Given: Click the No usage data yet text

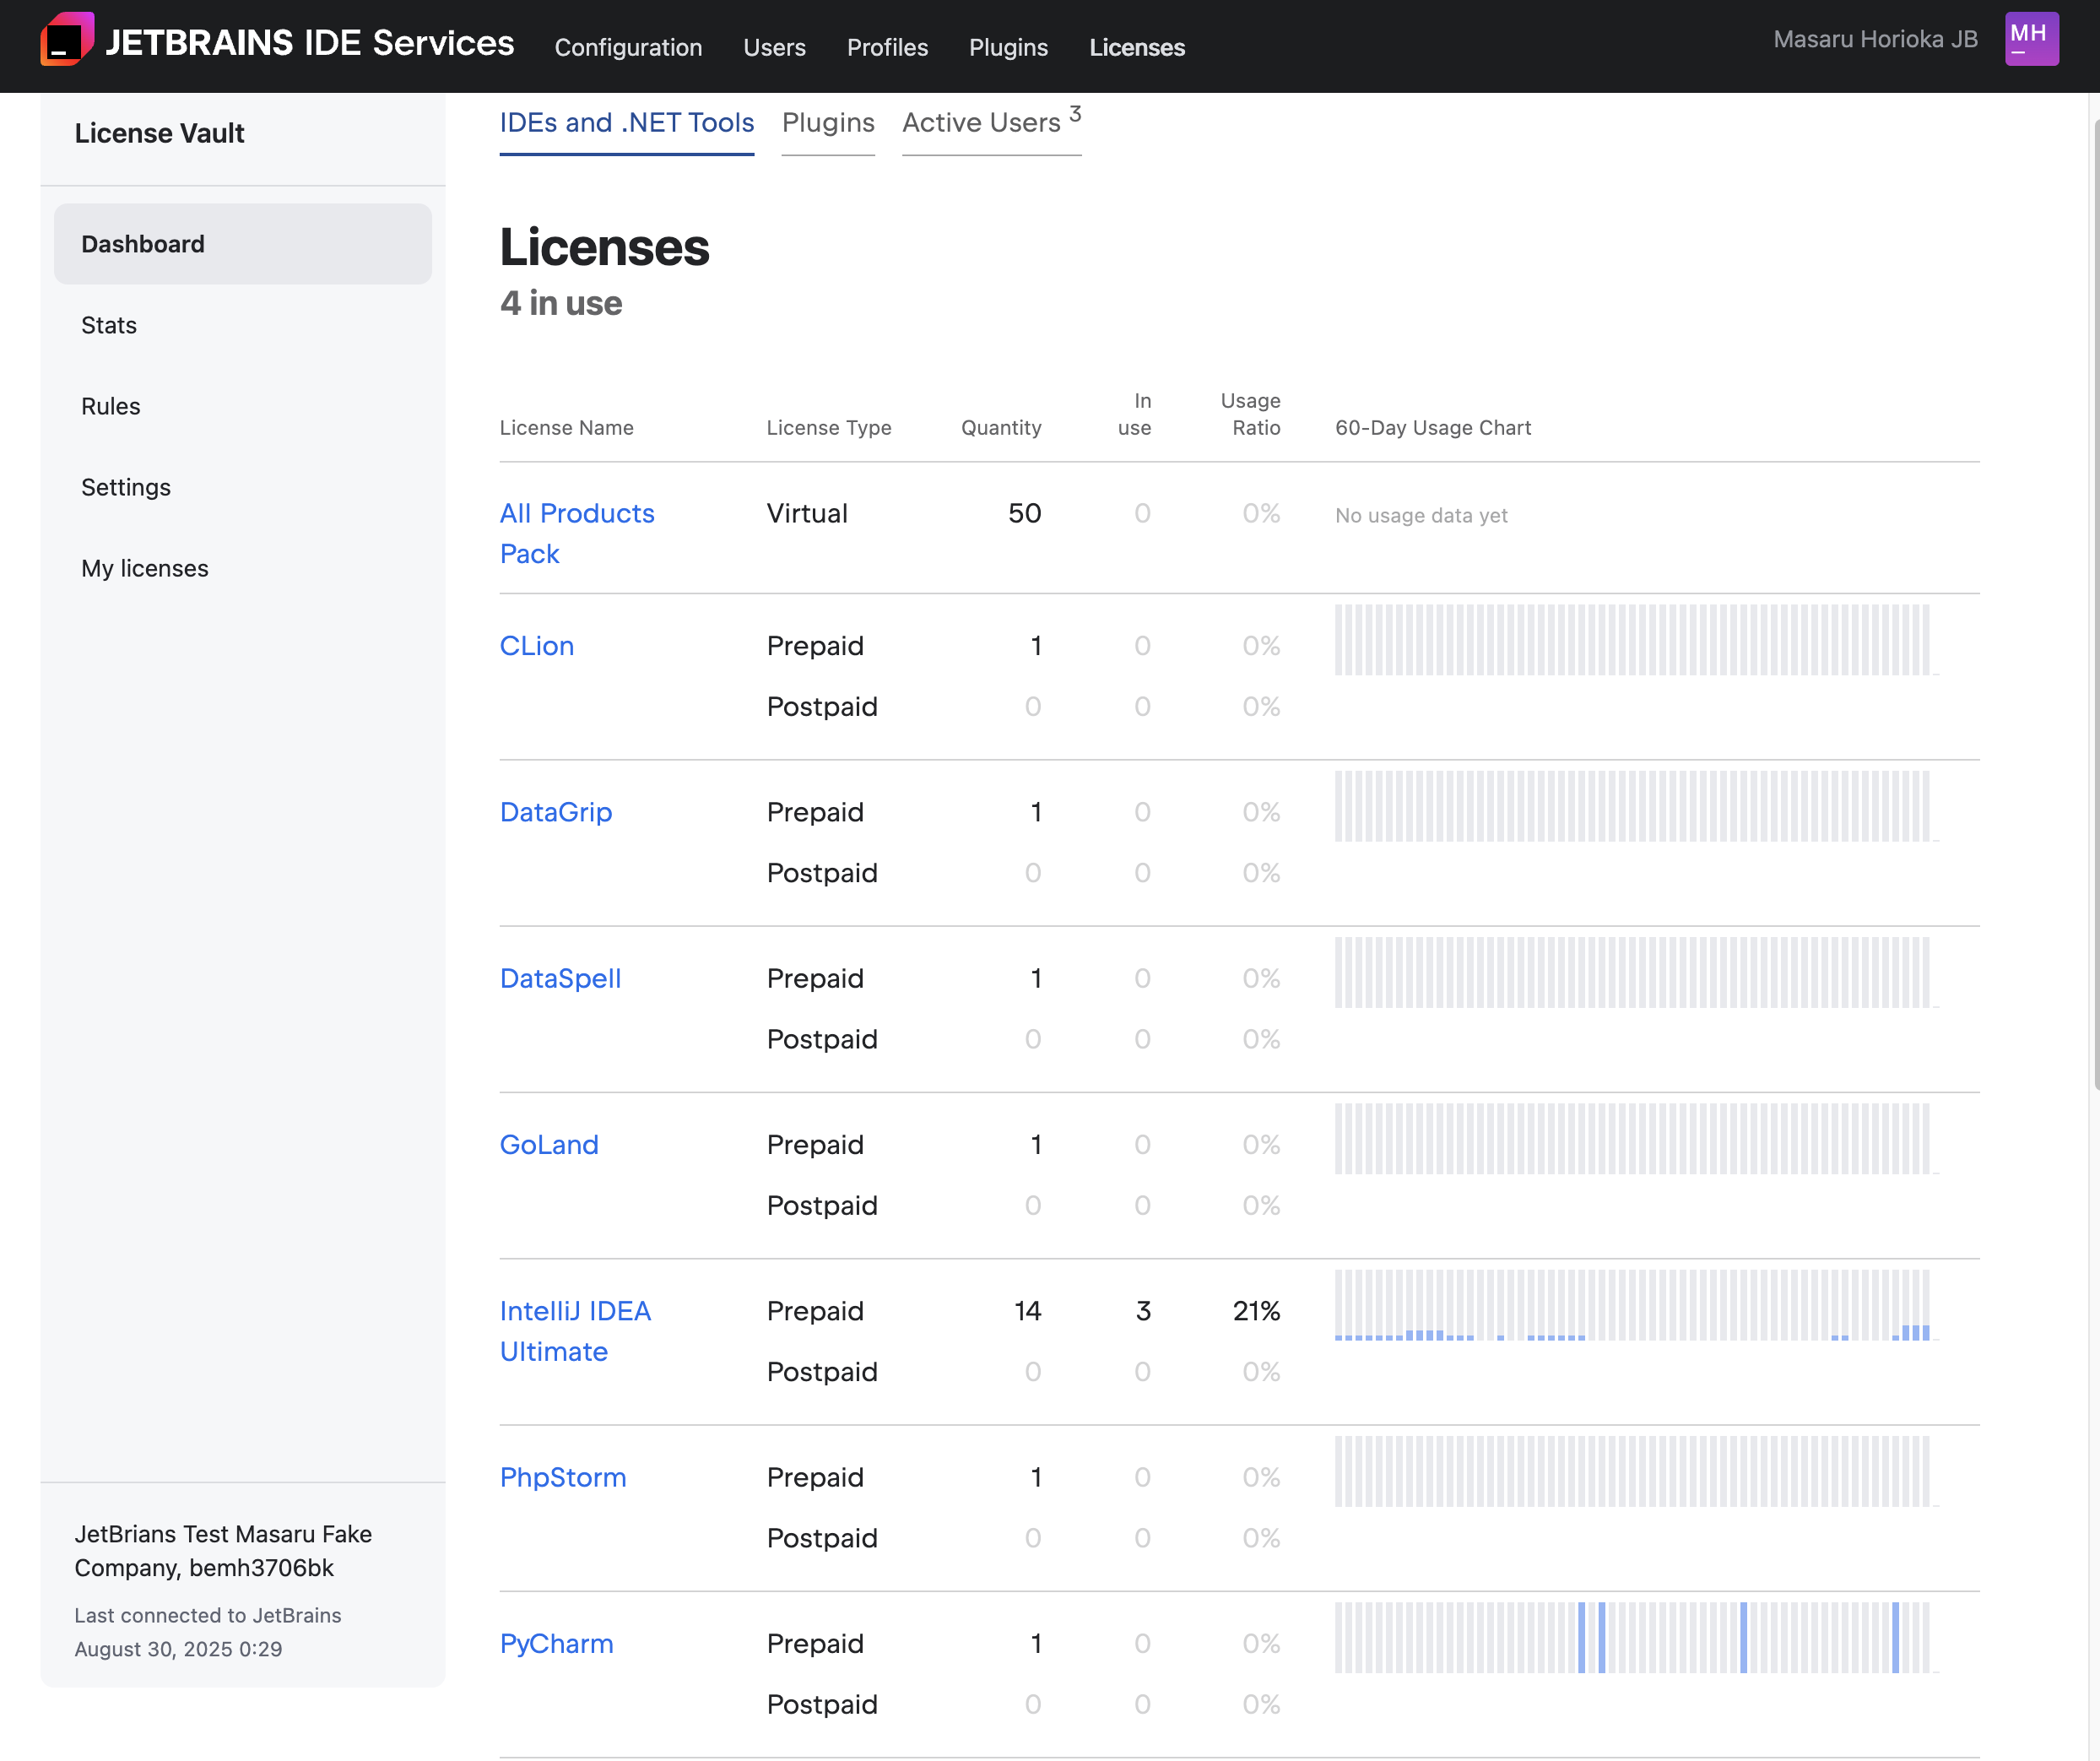Looking at the screenshot, I should point(1421,516).
